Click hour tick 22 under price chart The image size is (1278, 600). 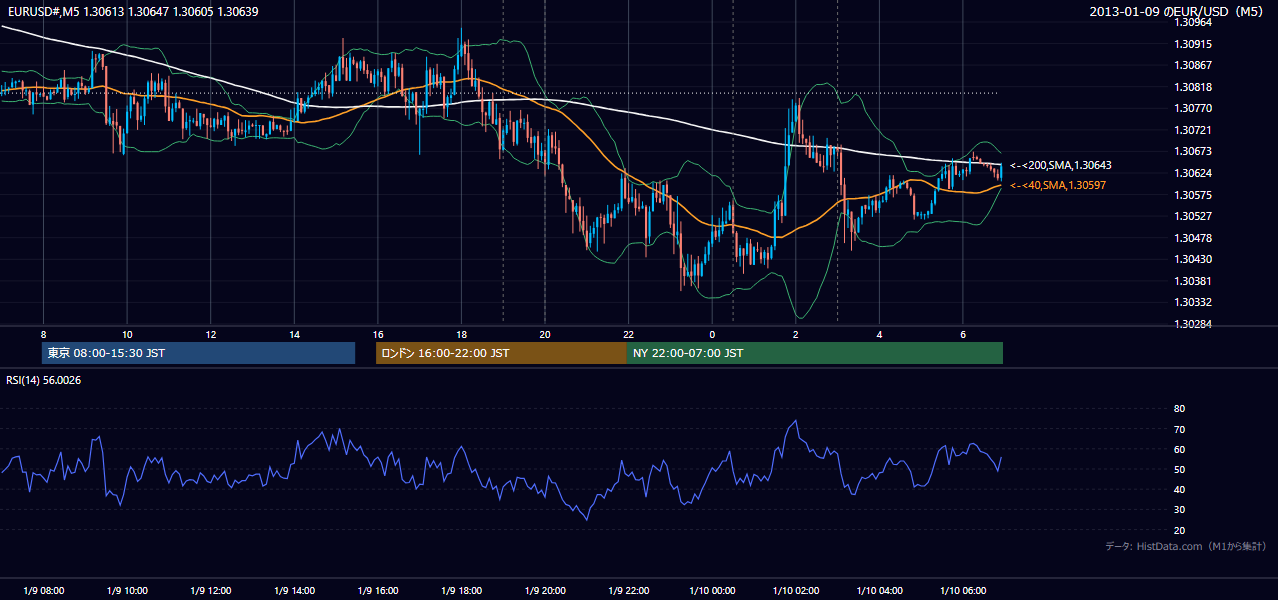[628, 334]
